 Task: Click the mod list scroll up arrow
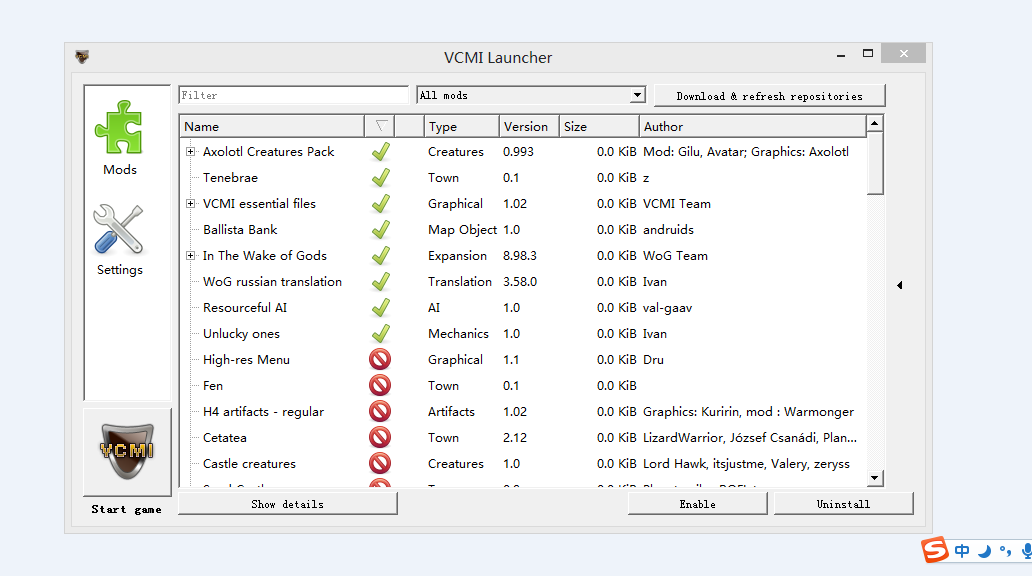coord(875,123)
